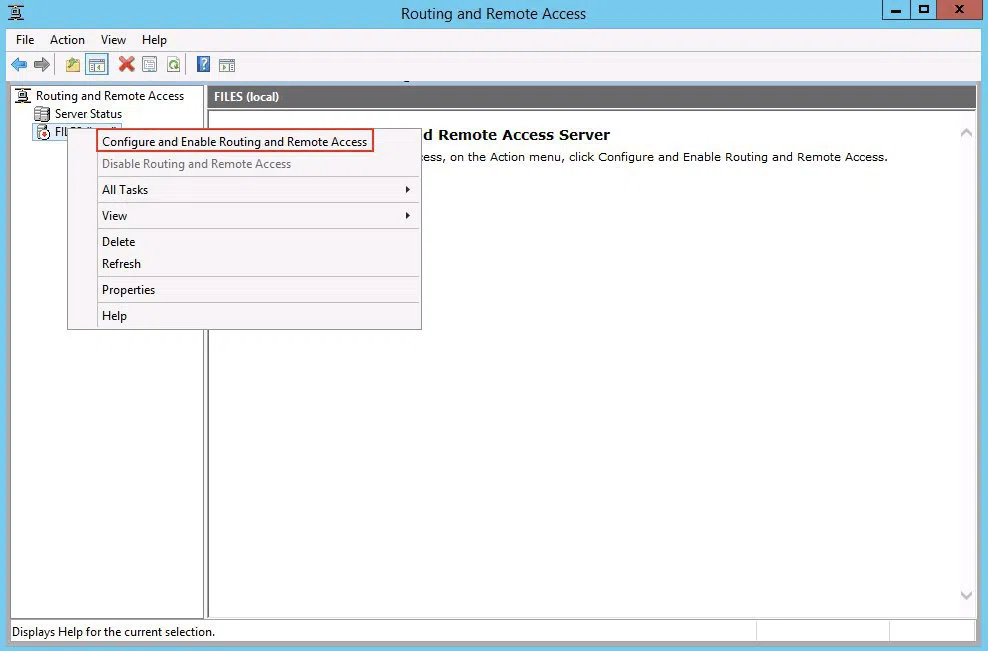This screenshot has width=988, height=651.
Task: Click the scroll down arrow in details pane
Action: click(x=966, y=595)
